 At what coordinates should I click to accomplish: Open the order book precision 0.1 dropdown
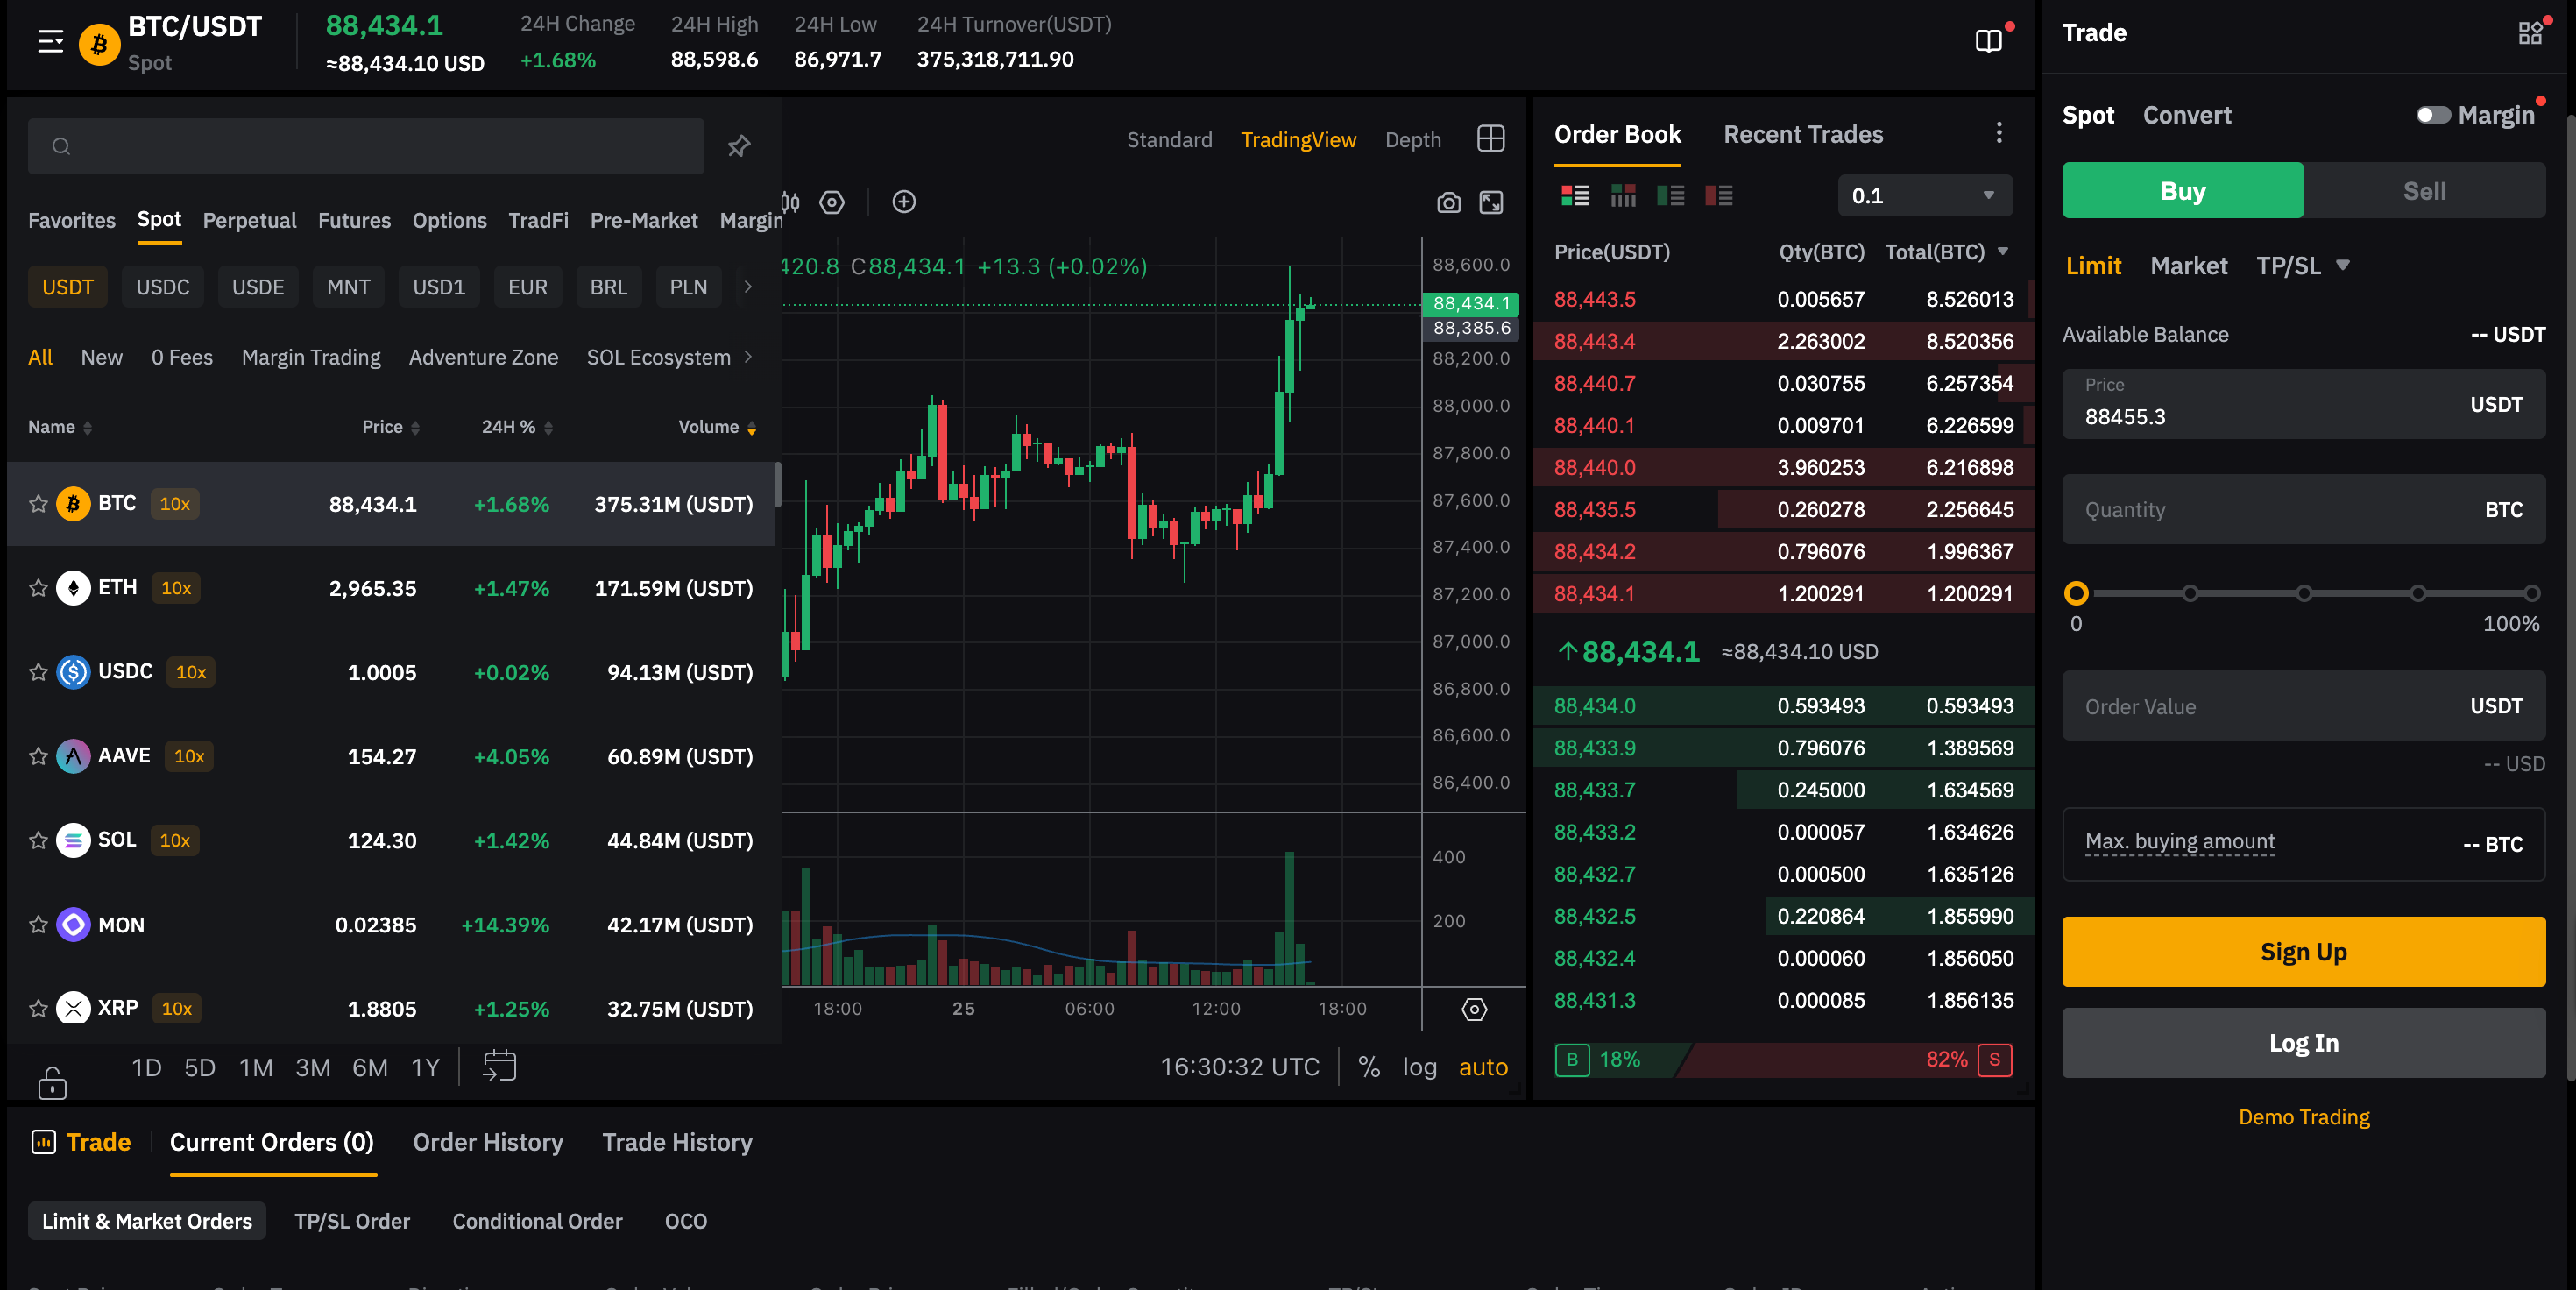[x=1924, y=196]
